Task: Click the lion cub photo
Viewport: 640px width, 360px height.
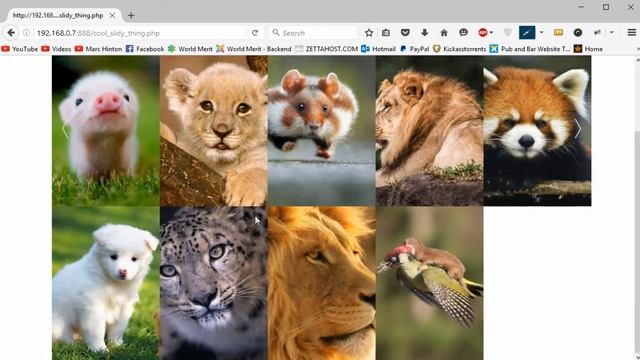Action: (213, 131)
